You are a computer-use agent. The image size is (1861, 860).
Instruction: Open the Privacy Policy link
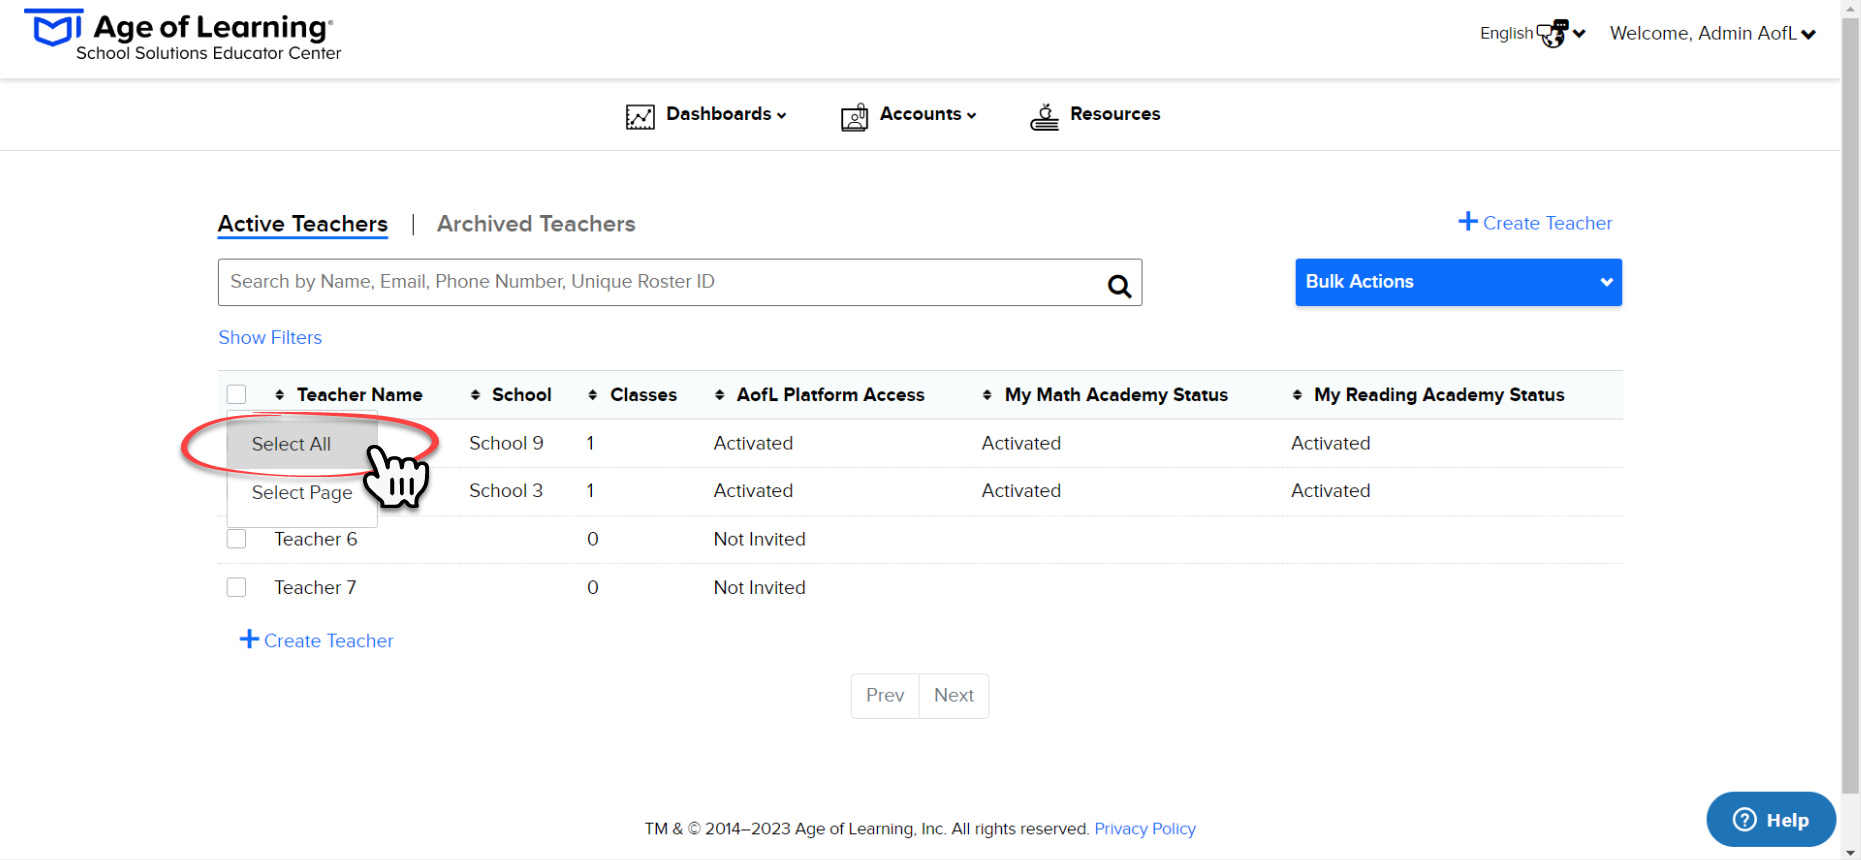[x=1145, y=829]
